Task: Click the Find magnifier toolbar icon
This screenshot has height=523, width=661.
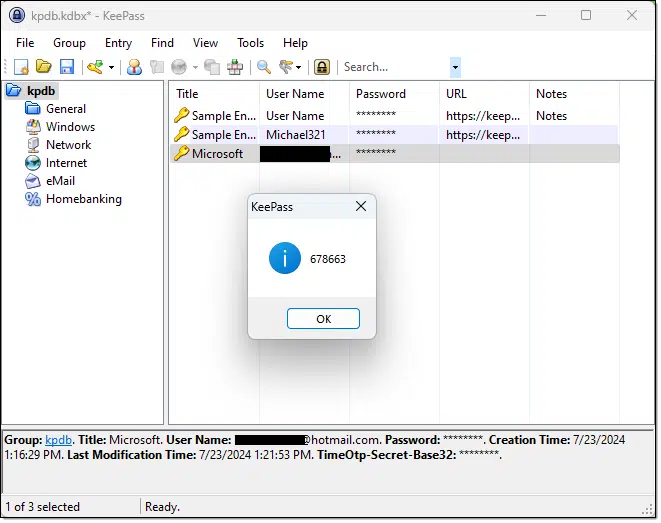Action: click(x=264, y=67)
